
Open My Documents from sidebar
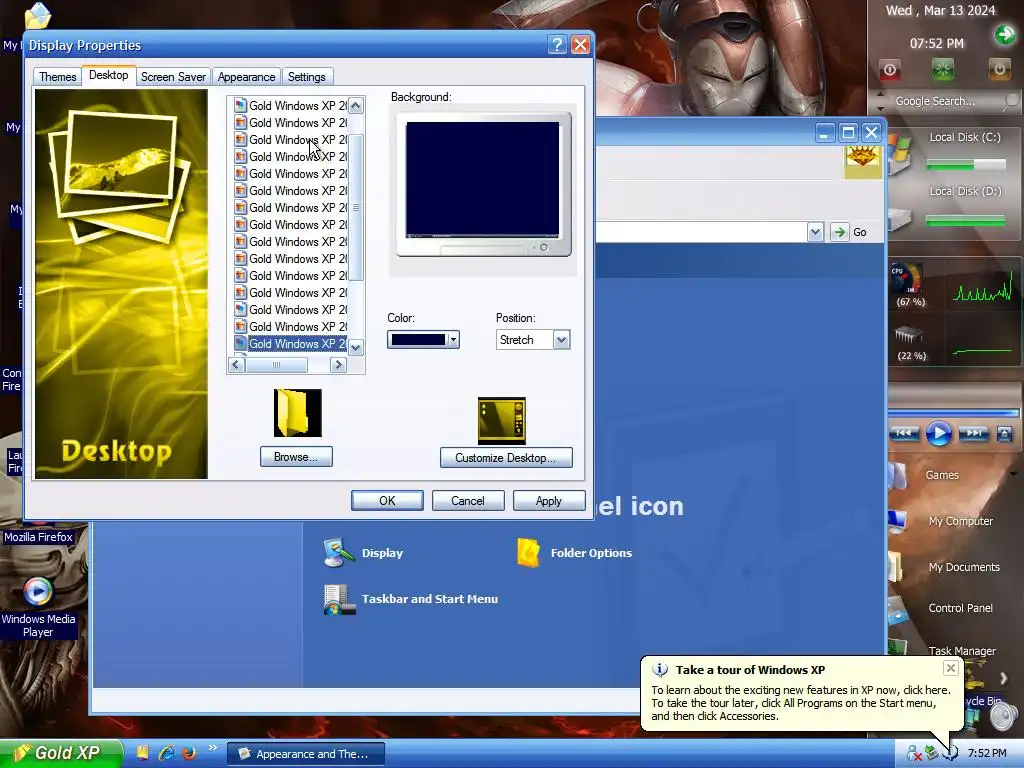(964, 567)
